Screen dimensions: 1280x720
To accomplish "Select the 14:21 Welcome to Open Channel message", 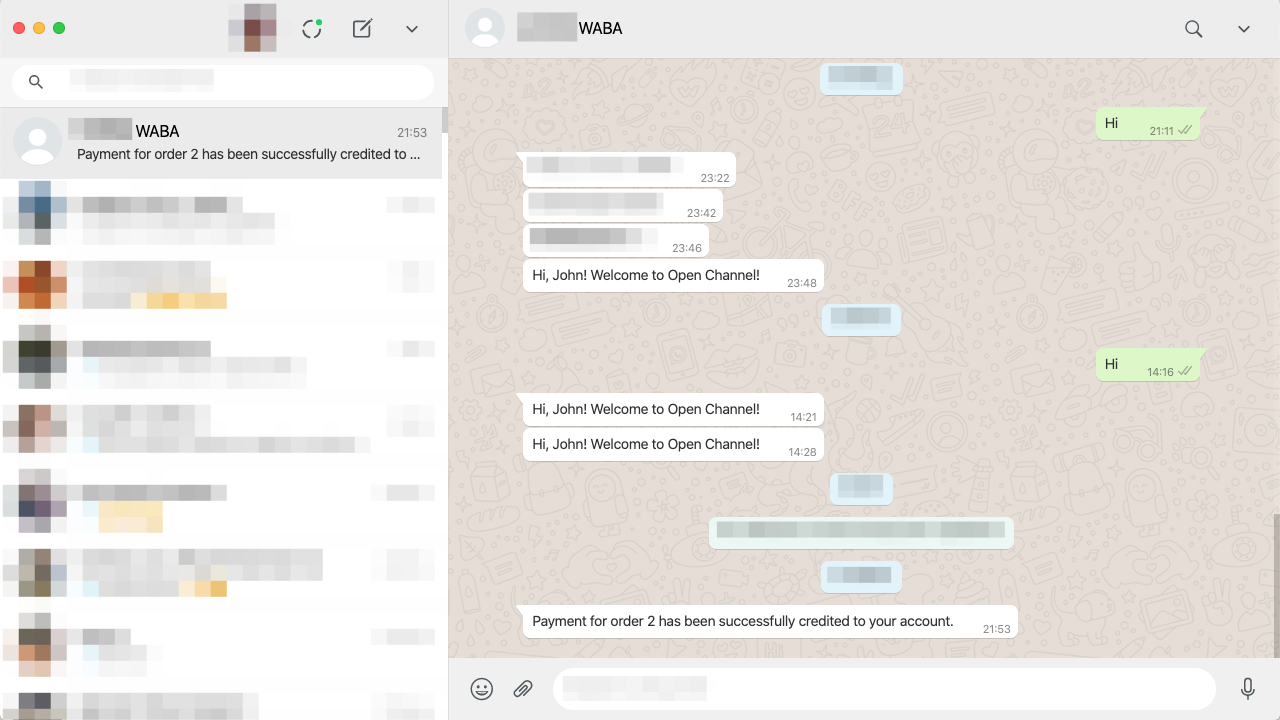I will [673, 410].
